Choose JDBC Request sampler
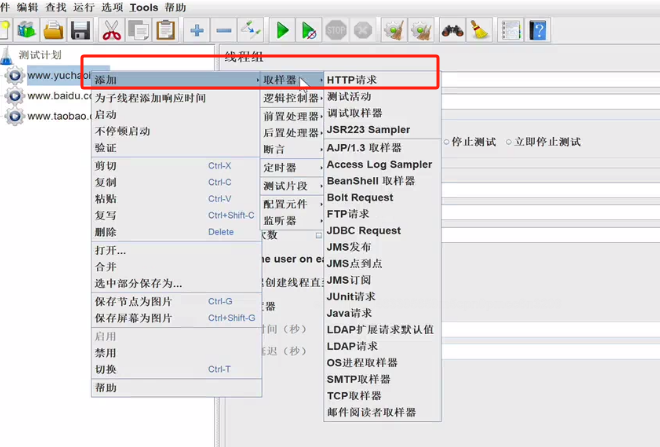Image resolution: width=660 pixels, height=447 pixels. pos(382,231)
